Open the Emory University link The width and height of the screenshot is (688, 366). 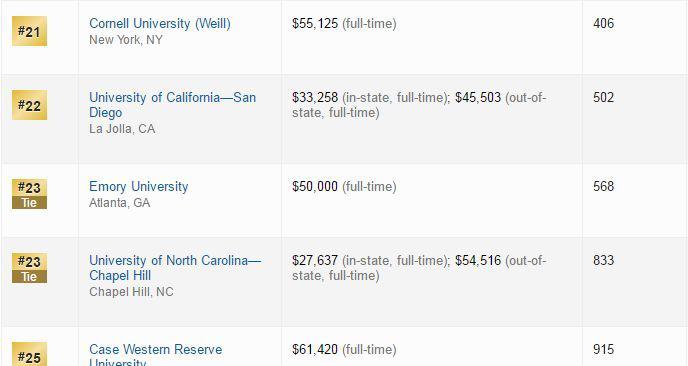[x=139, y=187]
